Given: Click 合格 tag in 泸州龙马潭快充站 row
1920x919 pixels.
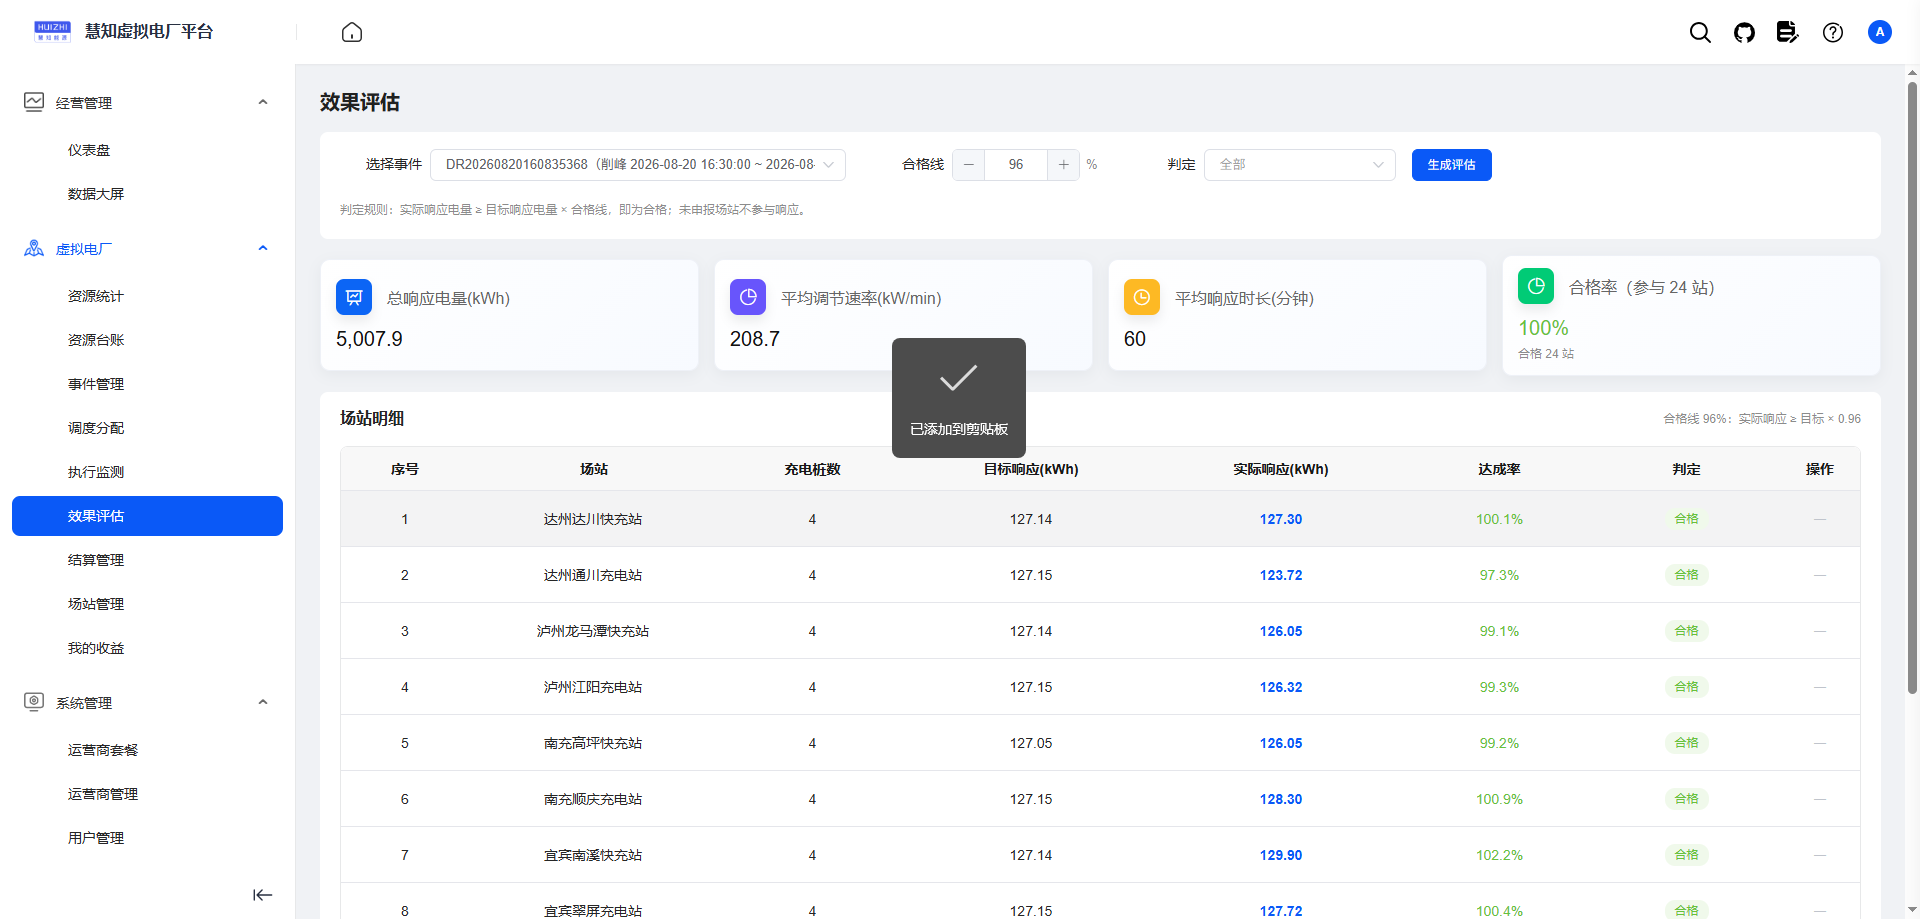Looking at the screenshot, I should click(1686, 631).
